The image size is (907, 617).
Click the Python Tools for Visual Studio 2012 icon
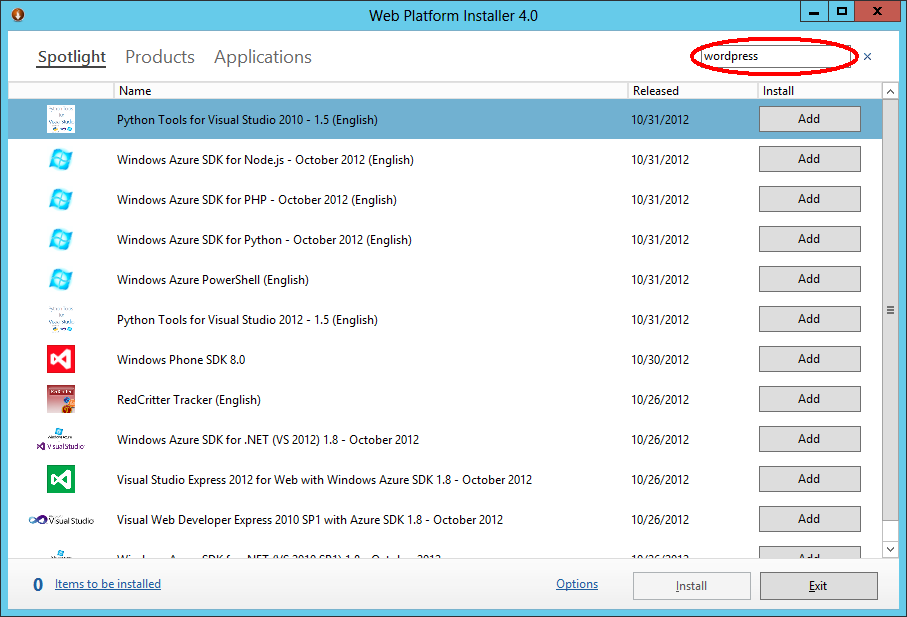[61, 319]
